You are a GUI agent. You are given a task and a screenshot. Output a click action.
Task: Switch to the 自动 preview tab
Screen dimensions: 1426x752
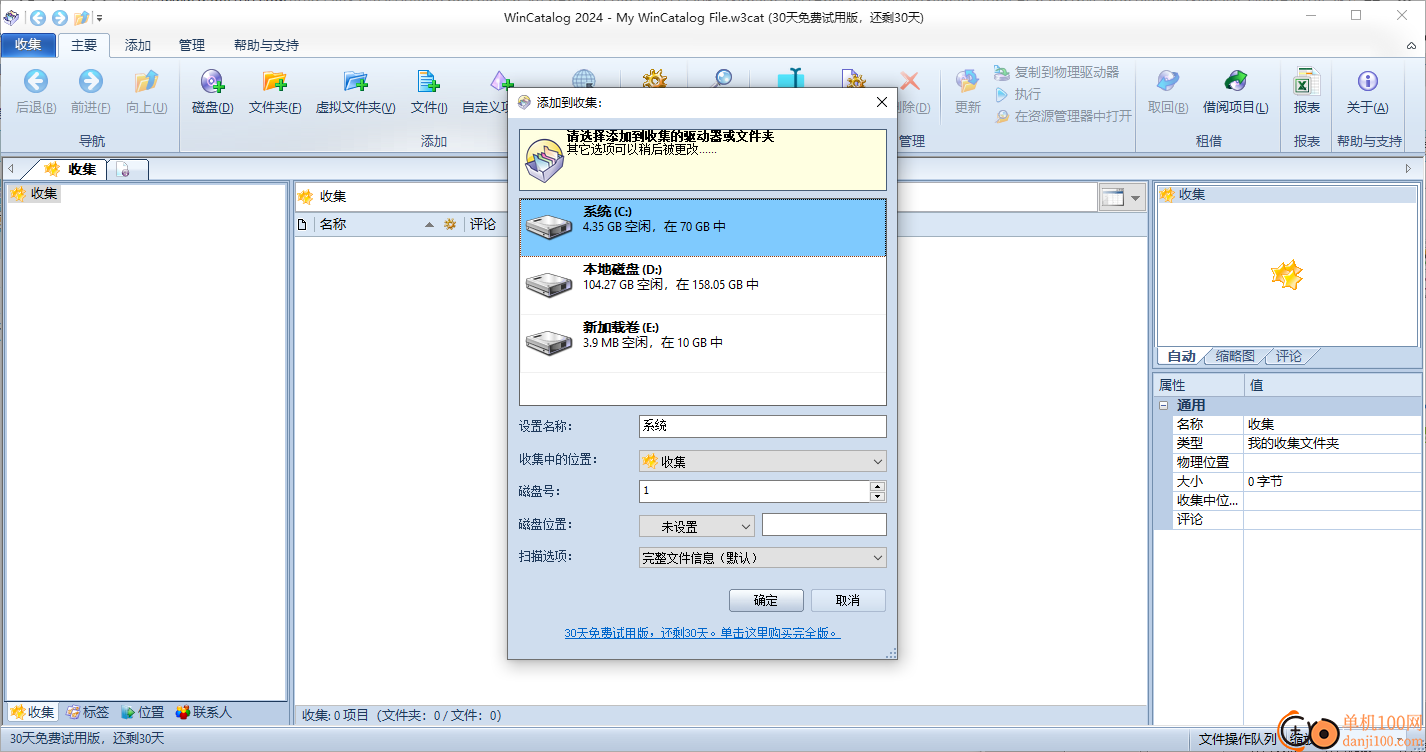[x=1181, y=356]
